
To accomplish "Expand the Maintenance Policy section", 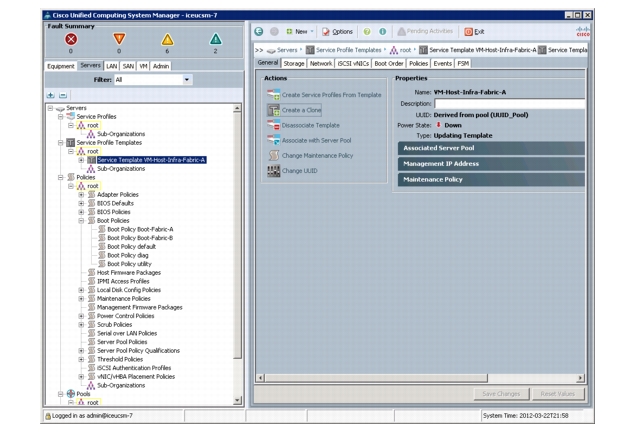I will [491, 180].
